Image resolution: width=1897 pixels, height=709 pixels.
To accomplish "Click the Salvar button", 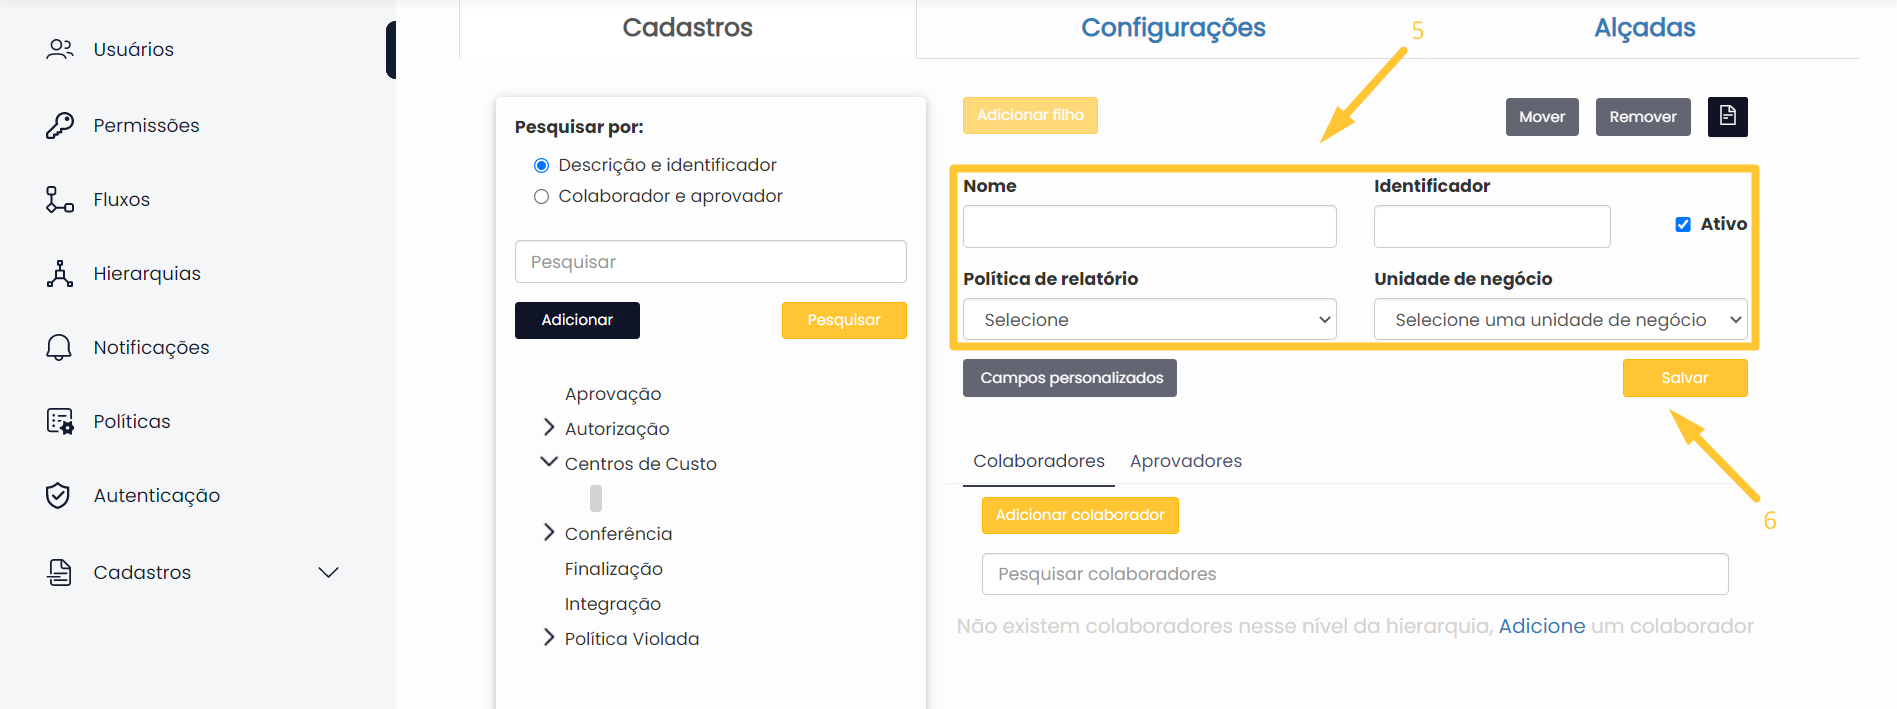I will [x=1684, y=378].
